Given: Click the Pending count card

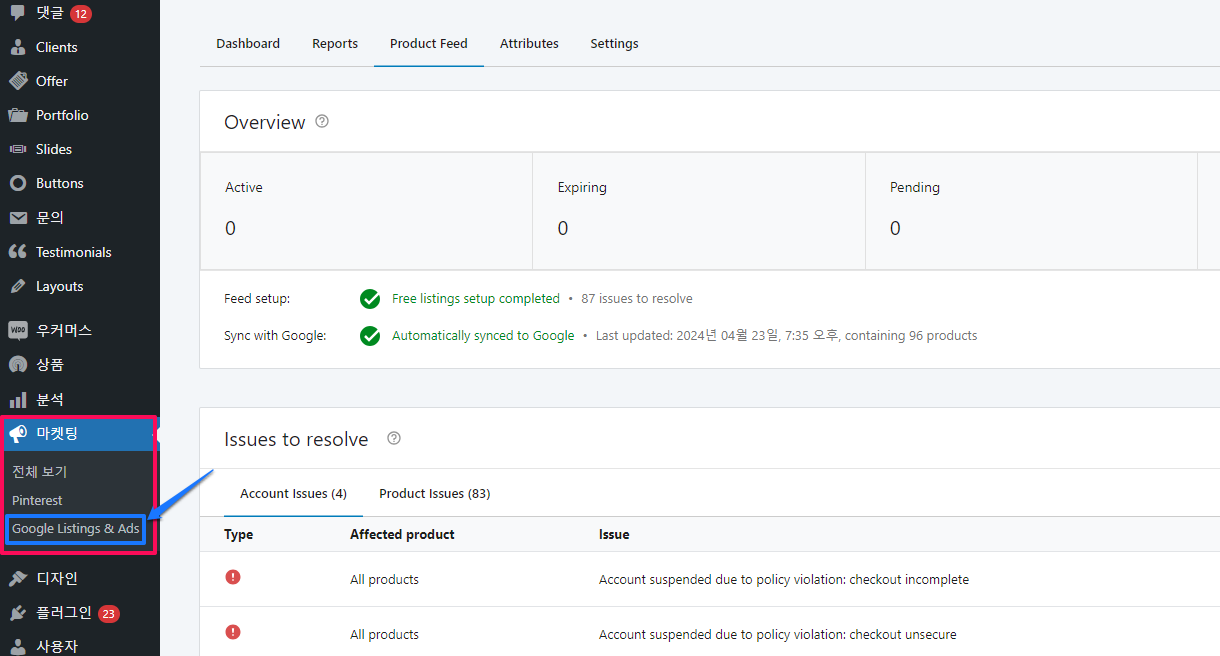Looking at the screenshot, I should click(1031, 211).
